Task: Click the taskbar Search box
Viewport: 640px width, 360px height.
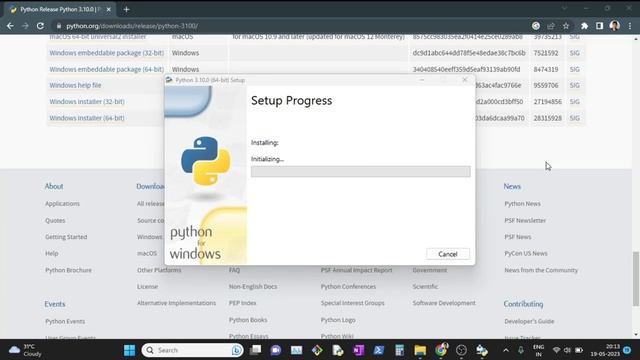Action: [192, 350]
